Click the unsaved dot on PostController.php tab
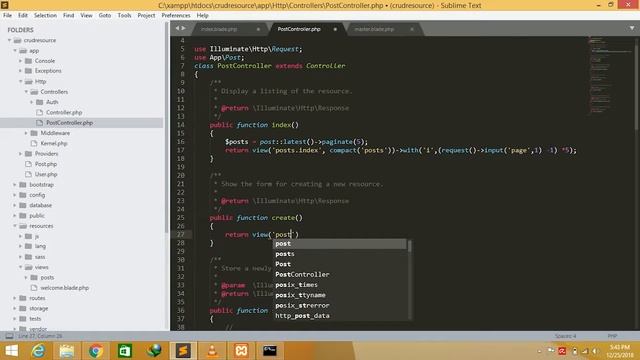The image size is (640, 360). [x=335, y=29]
